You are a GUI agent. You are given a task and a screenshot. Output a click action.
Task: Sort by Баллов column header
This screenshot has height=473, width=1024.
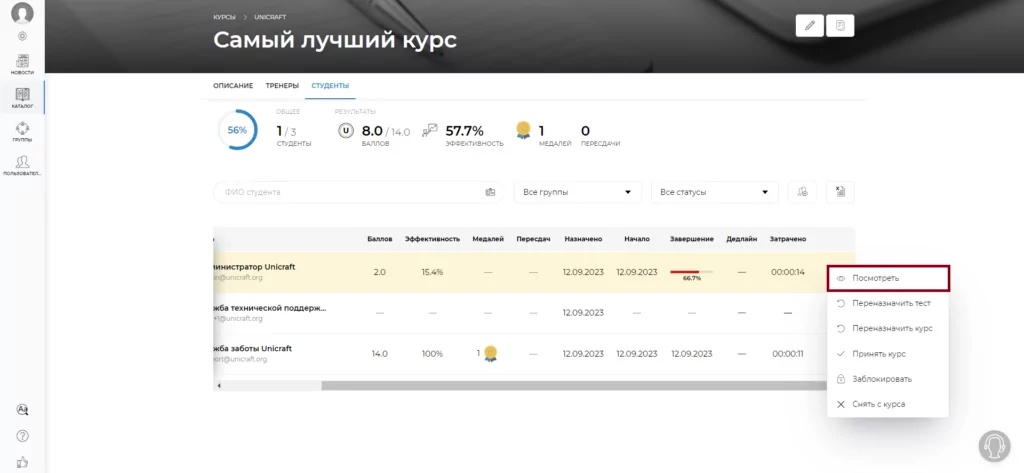(379, 239)
